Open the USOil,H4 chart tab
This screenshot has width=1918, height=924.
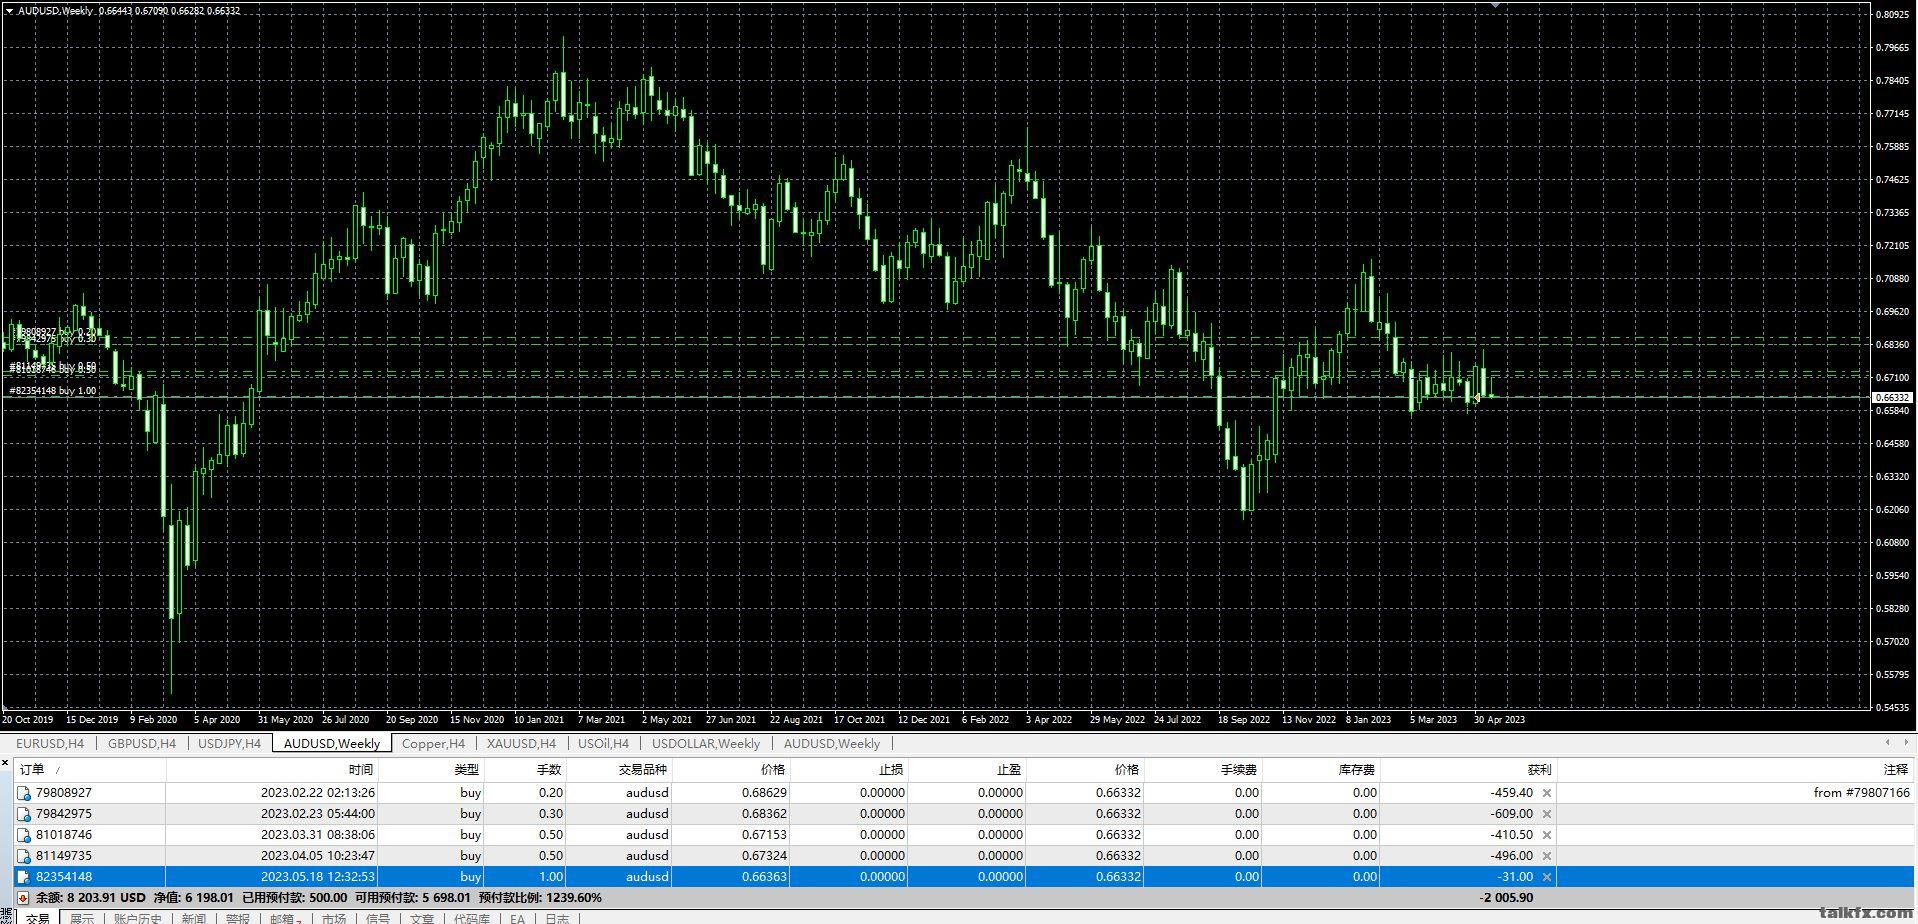click(603, 744)
